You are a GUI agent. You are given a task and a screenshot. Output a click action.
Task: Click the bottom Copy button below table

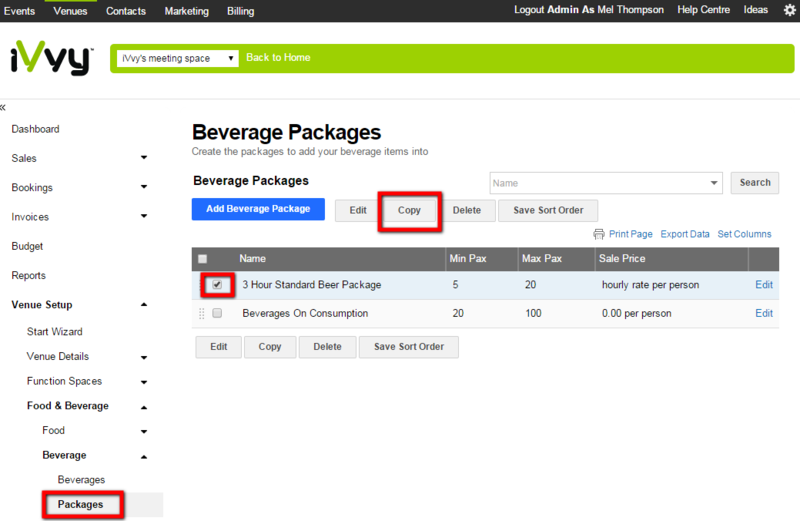click(x=270, y=347)
